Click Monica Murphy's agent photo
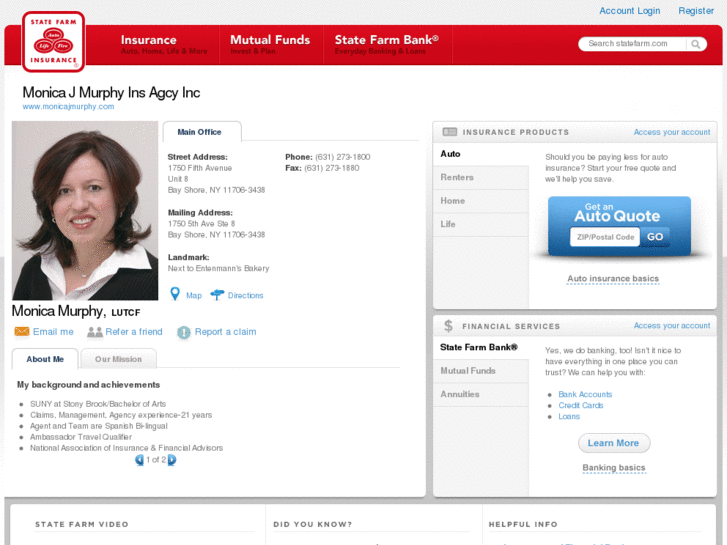 [x=85, y=211]
